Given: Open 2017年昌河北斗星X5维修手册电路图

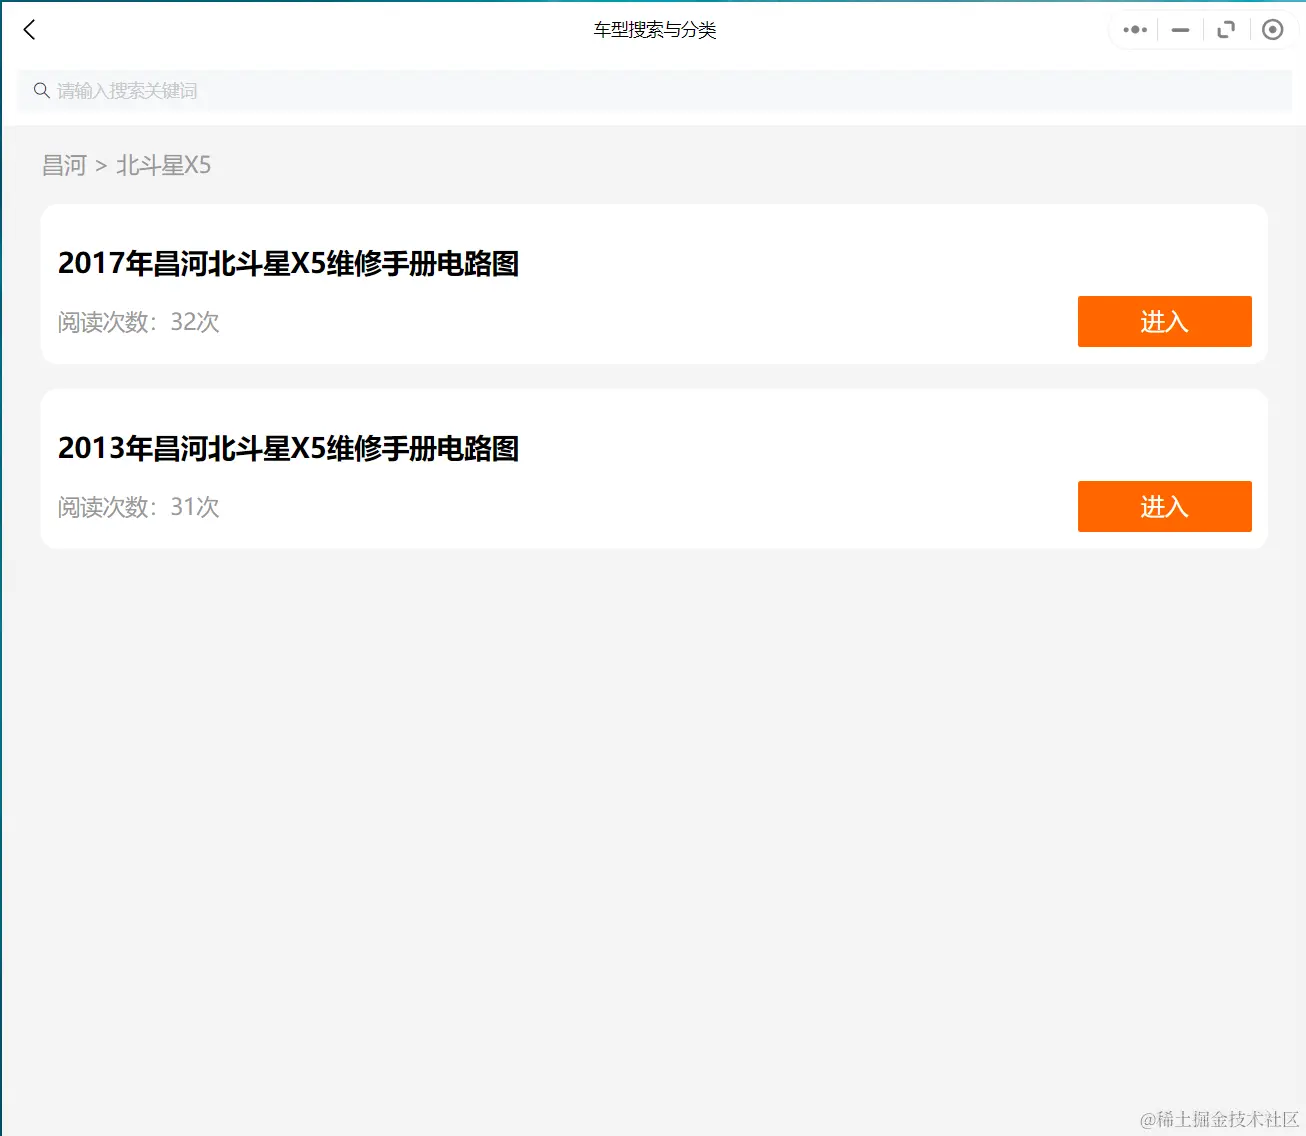Looking at the screenshot, I should 288,264.
